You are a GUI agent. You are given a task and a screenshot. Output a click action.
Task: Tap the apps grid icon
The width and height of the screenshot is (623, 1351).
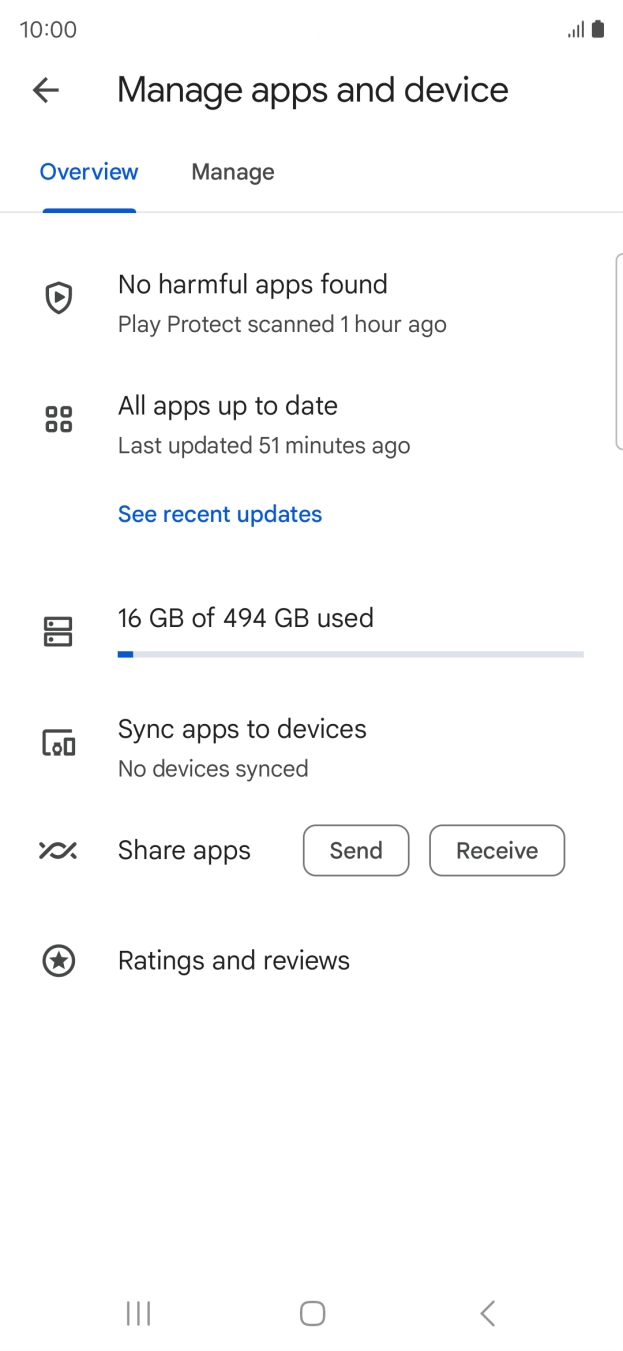[59, 419]
